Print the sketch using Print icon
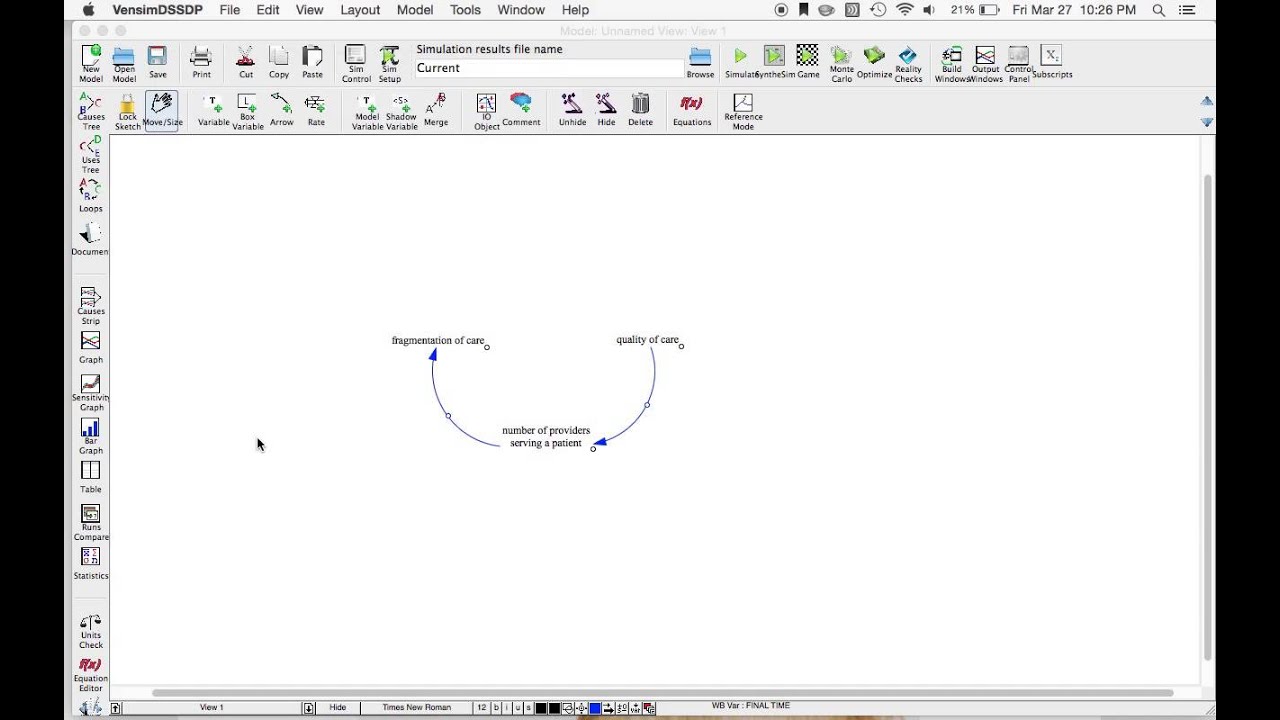Screen dimensions: 1280x720 [201, 62]
